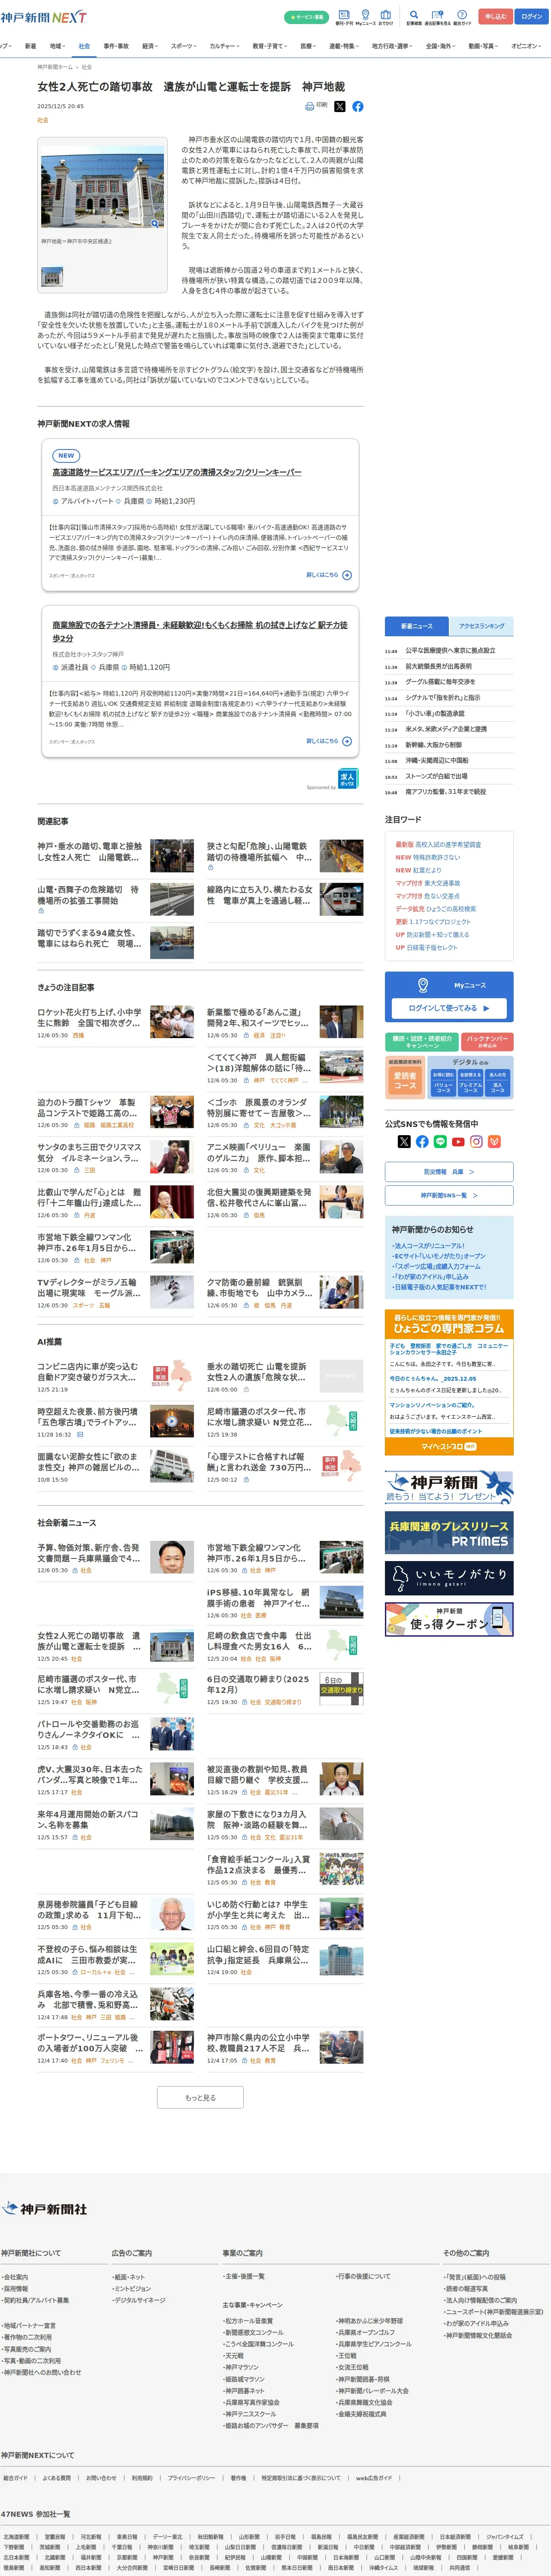Open official Facebook page under 公式SNS
551x2576 pixels.
point(422,1141)
